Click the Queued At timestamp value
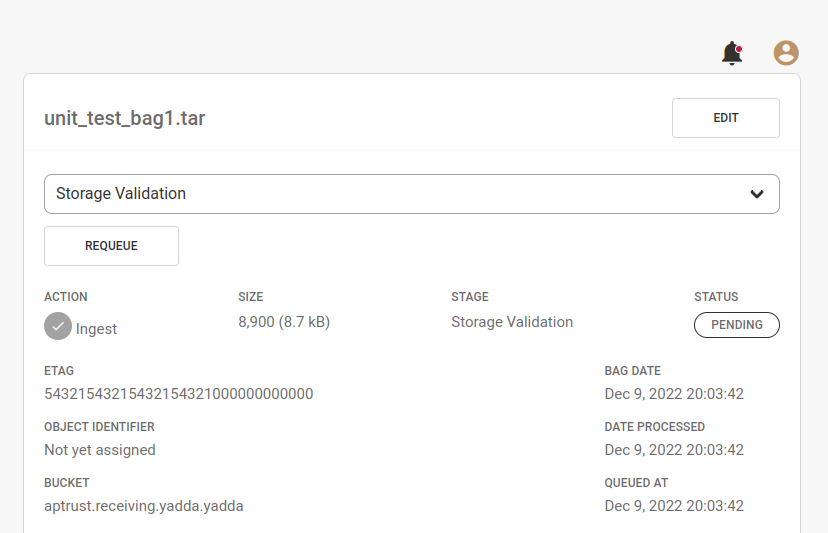Viewport: 828px width, 533px height. (674, 506)
